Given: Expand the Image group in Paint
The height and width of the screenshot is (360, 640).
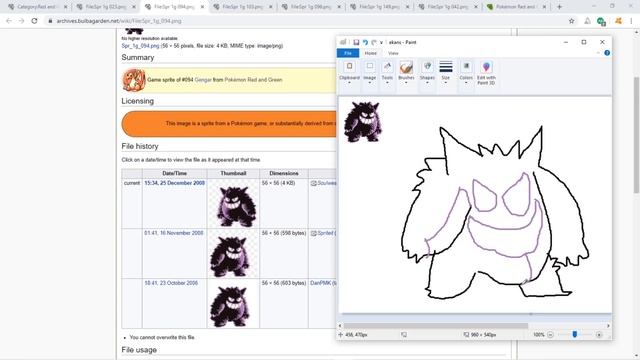Looking at the screenshot, I should (x=369, y=73).
